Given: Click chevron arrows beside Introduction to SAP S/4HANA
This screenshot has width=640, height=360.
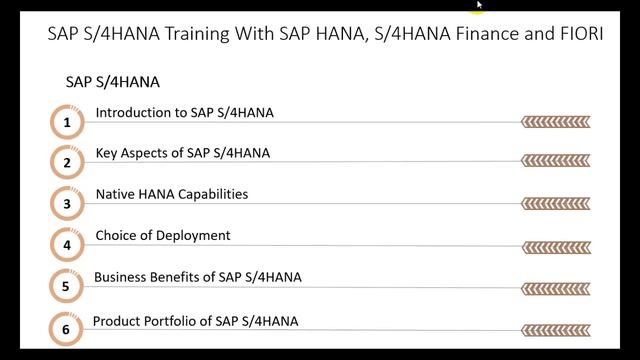Looking at the screenshot, I should 556,122.
